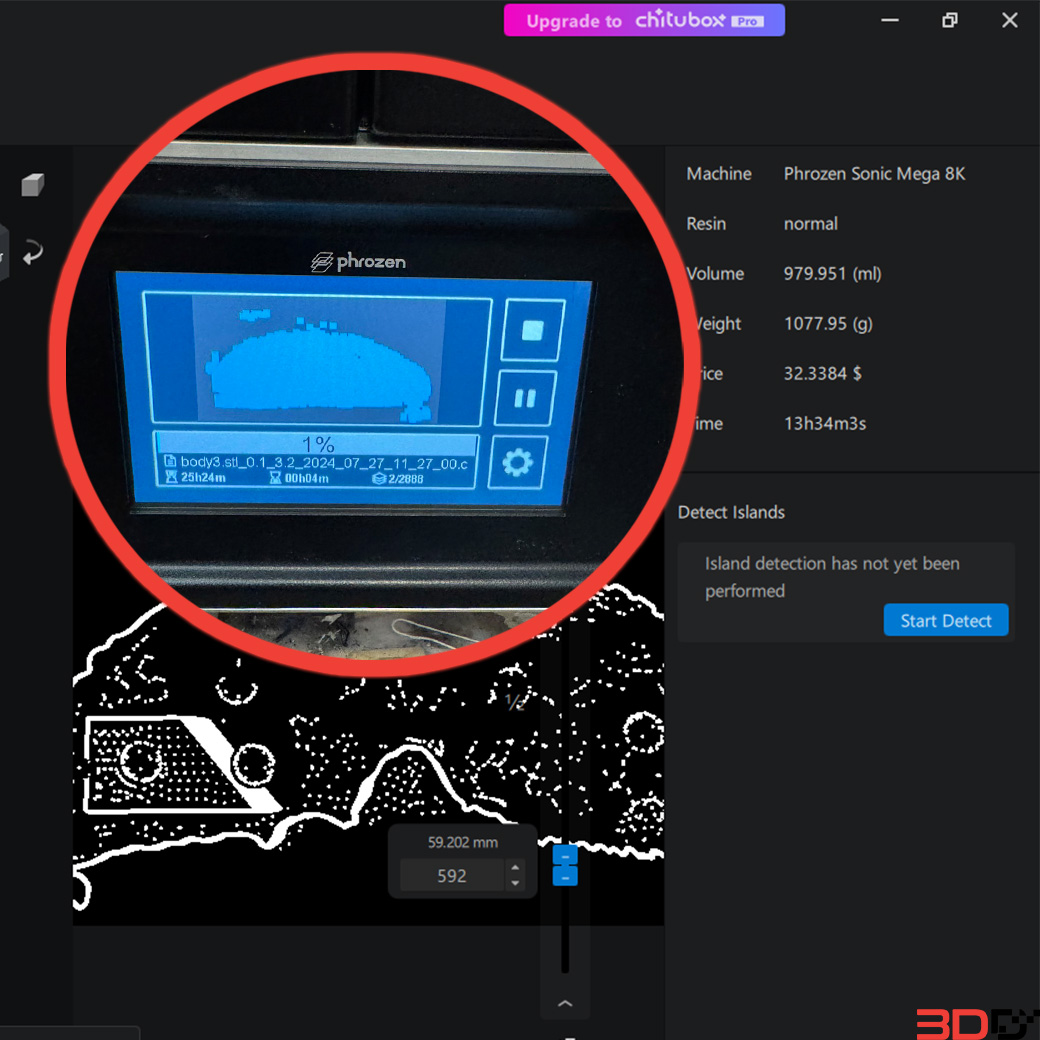Select the weight value 1077.95 (g)
The width and height of the screenshot is (1040, 1040).
[x=828, y=324]
